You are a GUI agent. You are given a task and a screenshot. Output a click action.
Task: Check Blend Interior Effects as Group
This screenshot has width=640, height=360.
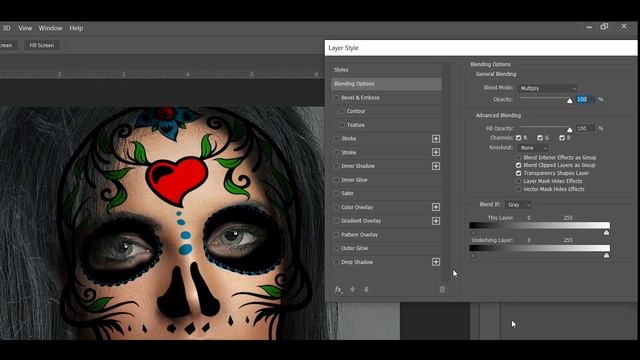(518, 158)
